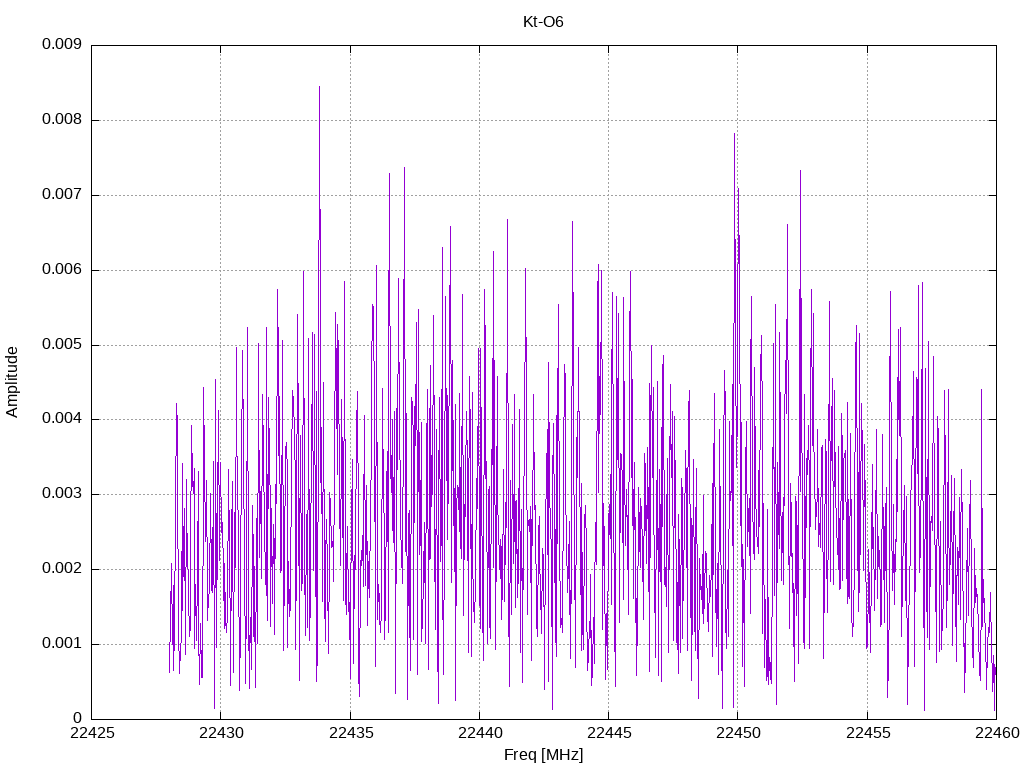Image resolution: width=1024 pixels, height=768 pixels.
Task: Click y-axis tick label 0.003
Action: click(x=62, y=494)
